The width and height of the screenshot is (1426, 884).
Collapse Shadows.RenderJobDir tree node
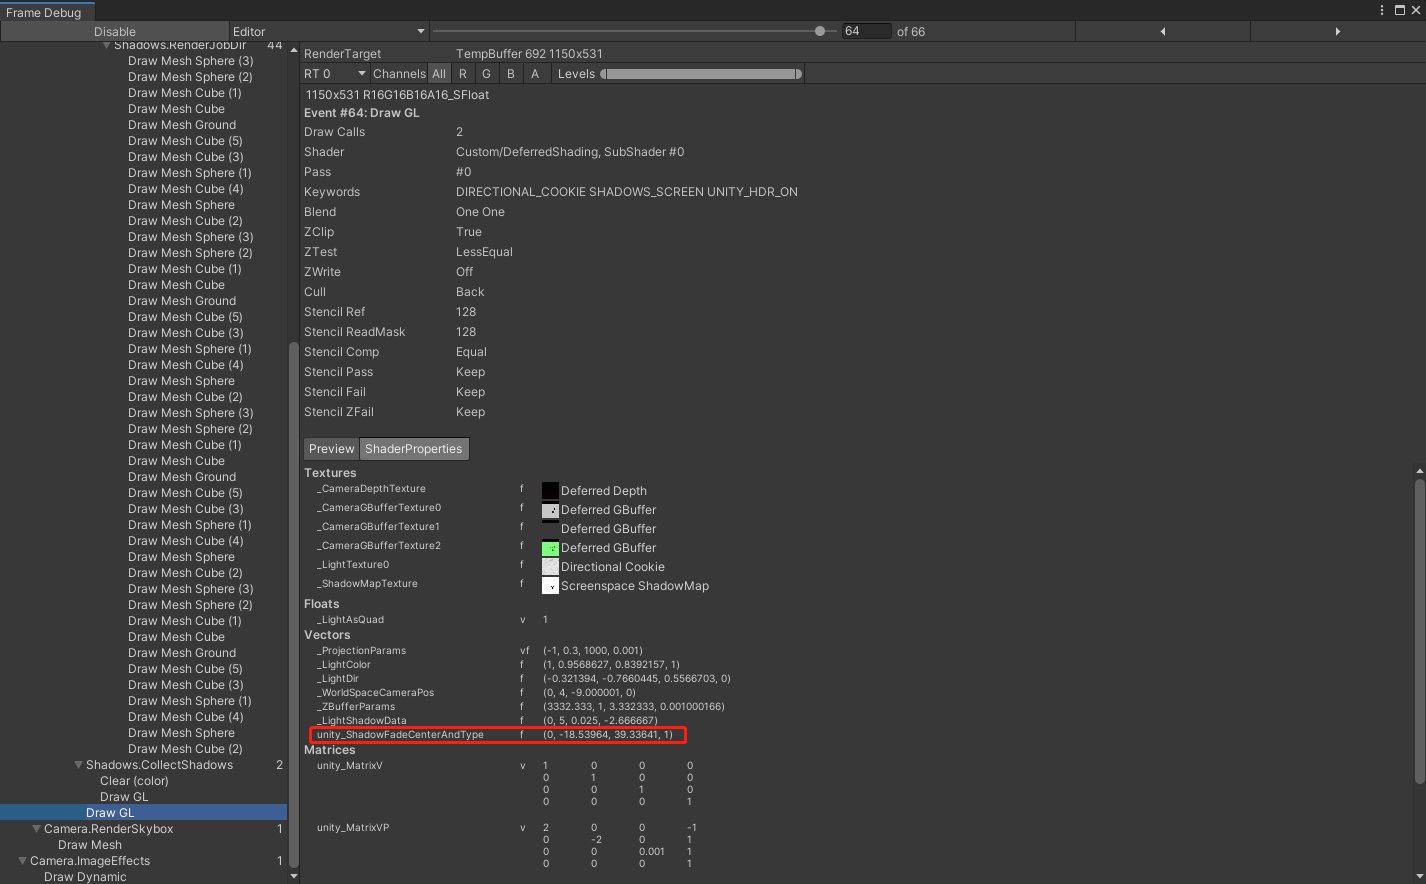coord(107,46)
